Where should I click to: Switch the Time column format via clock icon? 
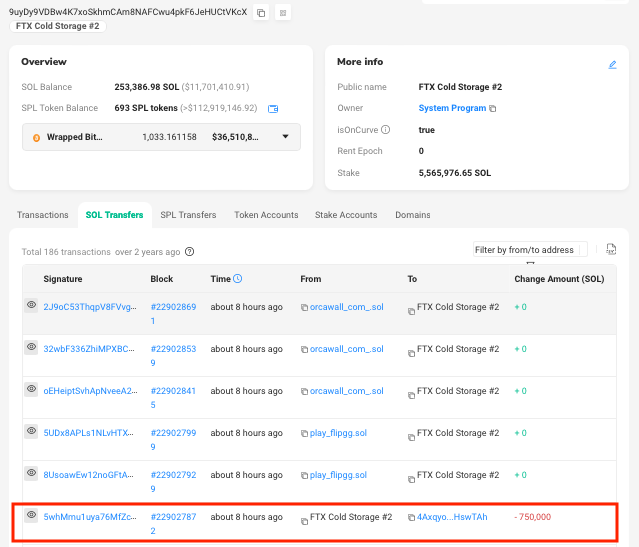(x=238, y=279)
